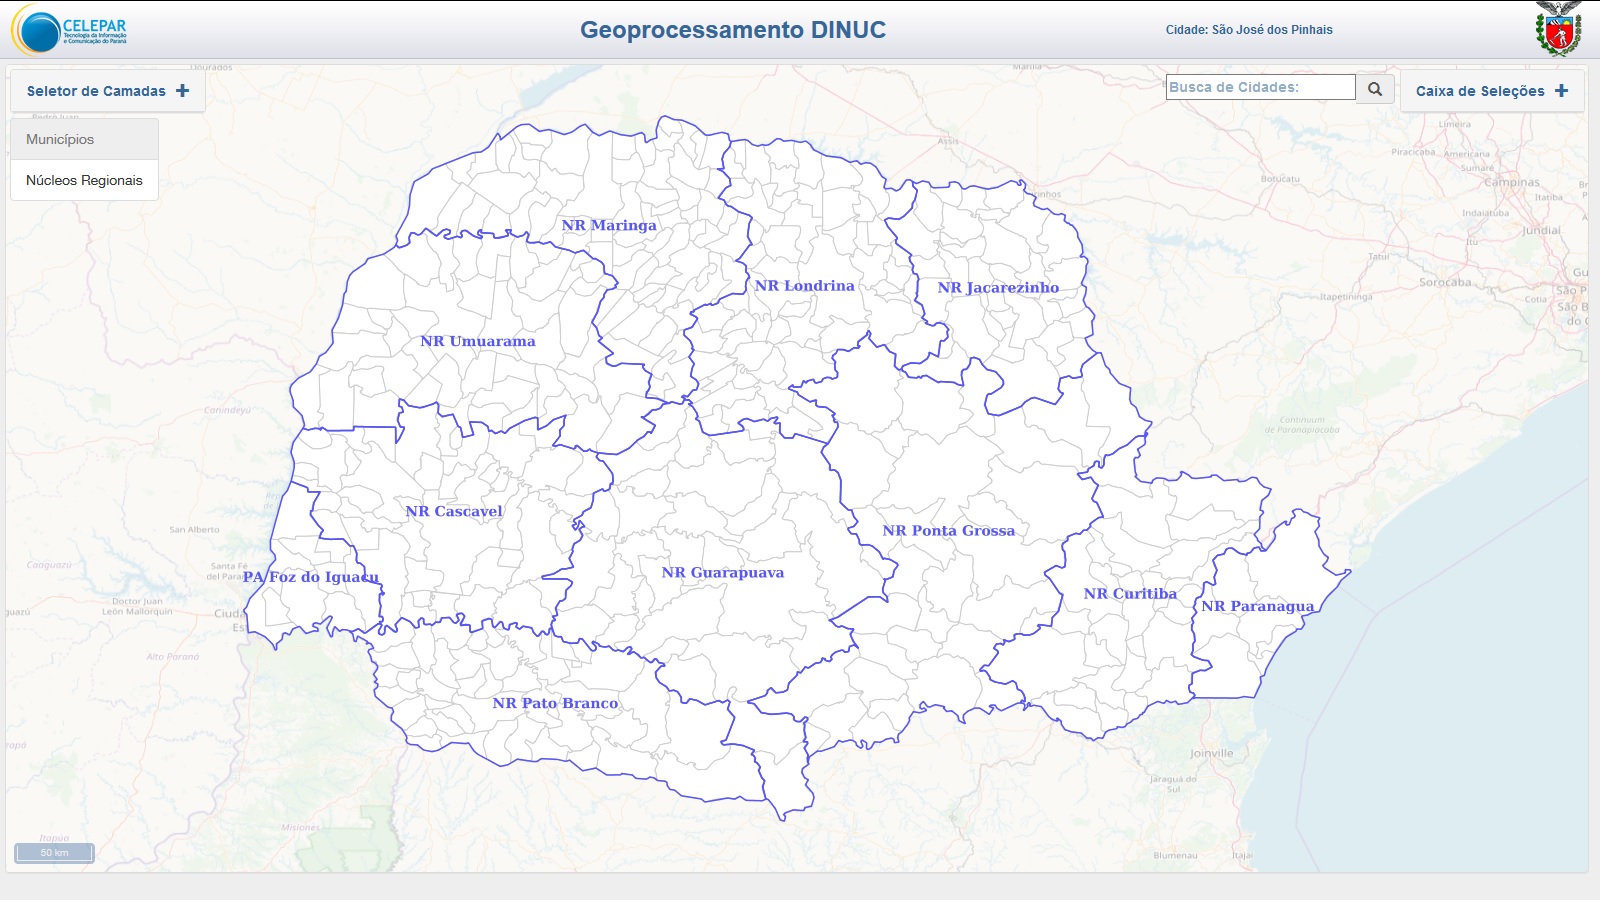Select the NR Guarapuava region
The width and height of the screenshot is (1600, 900).
click(x=722, y=573)
